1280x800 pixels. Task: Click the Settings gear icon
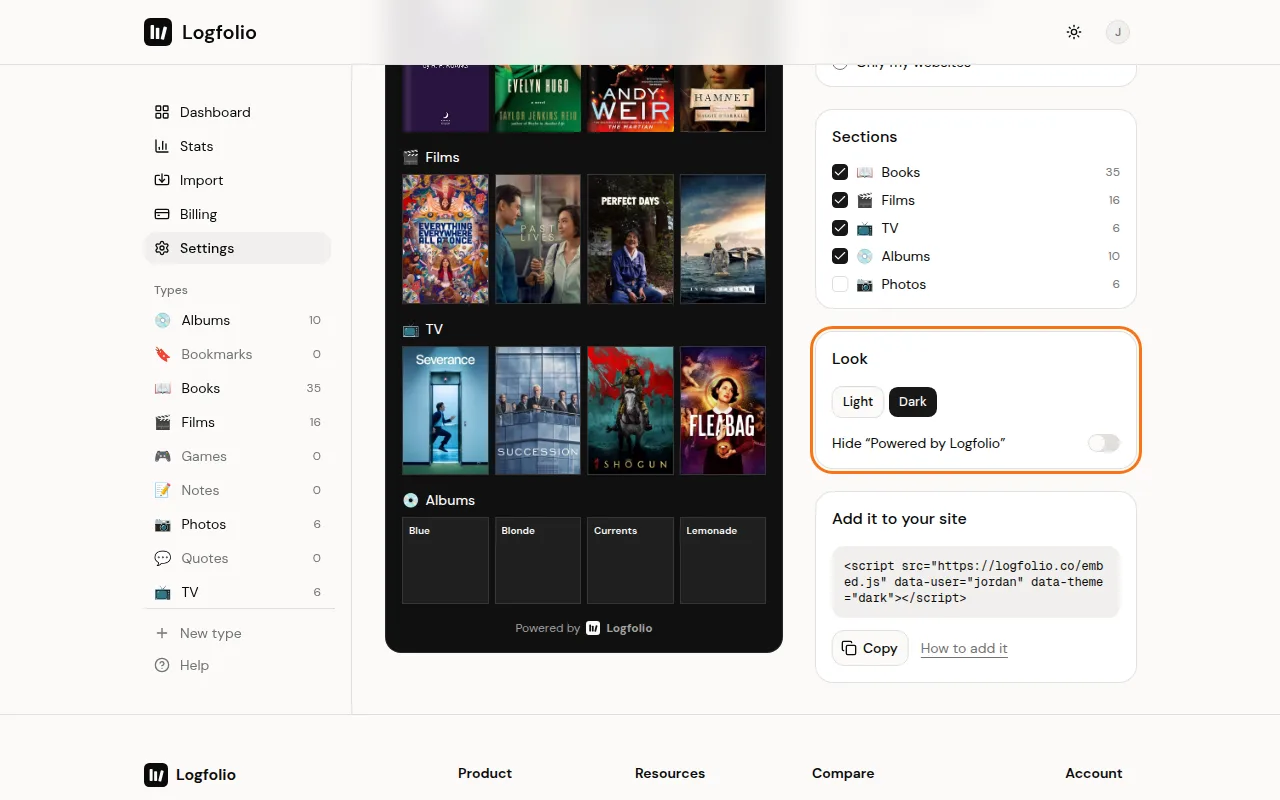click(162, 248)
